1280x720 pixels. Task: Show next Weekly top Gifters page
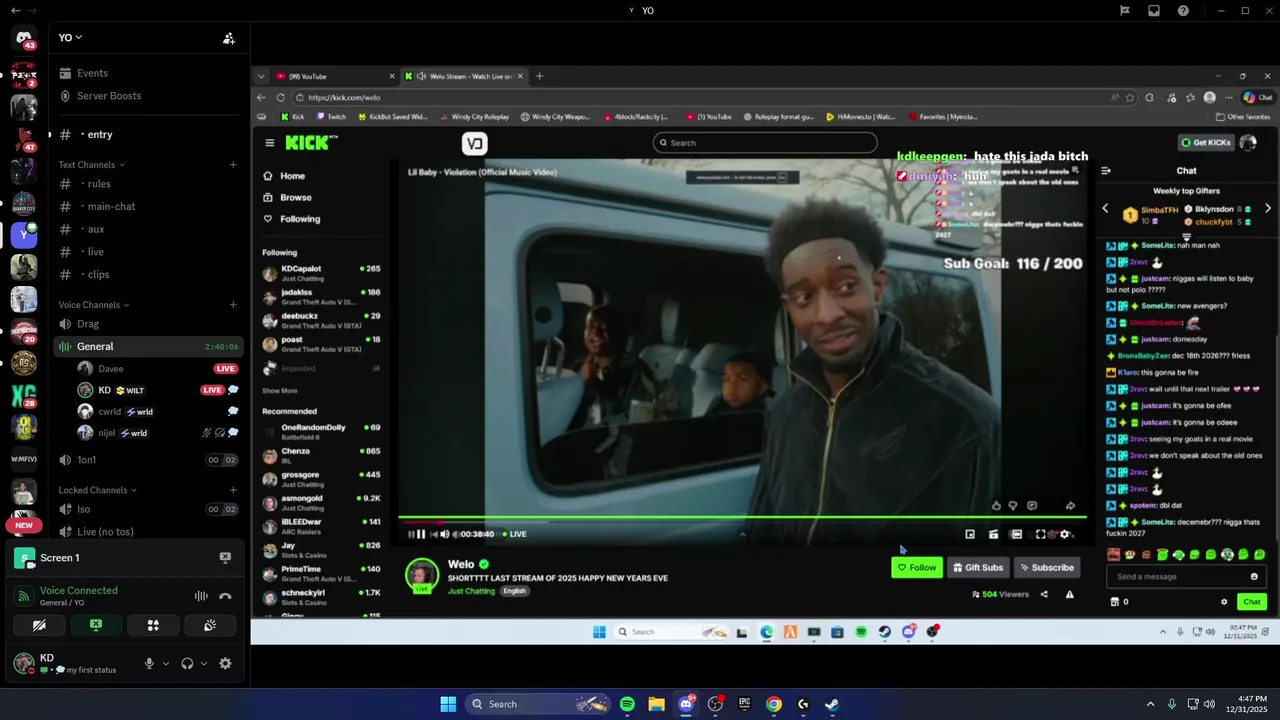(1267, 208)
